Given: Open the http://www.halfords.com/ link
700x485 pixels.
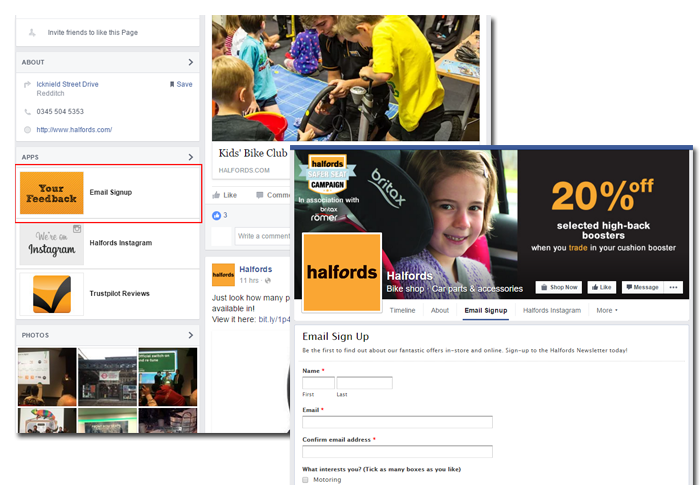Looking at the screenshot, I should tap(74, 130).
